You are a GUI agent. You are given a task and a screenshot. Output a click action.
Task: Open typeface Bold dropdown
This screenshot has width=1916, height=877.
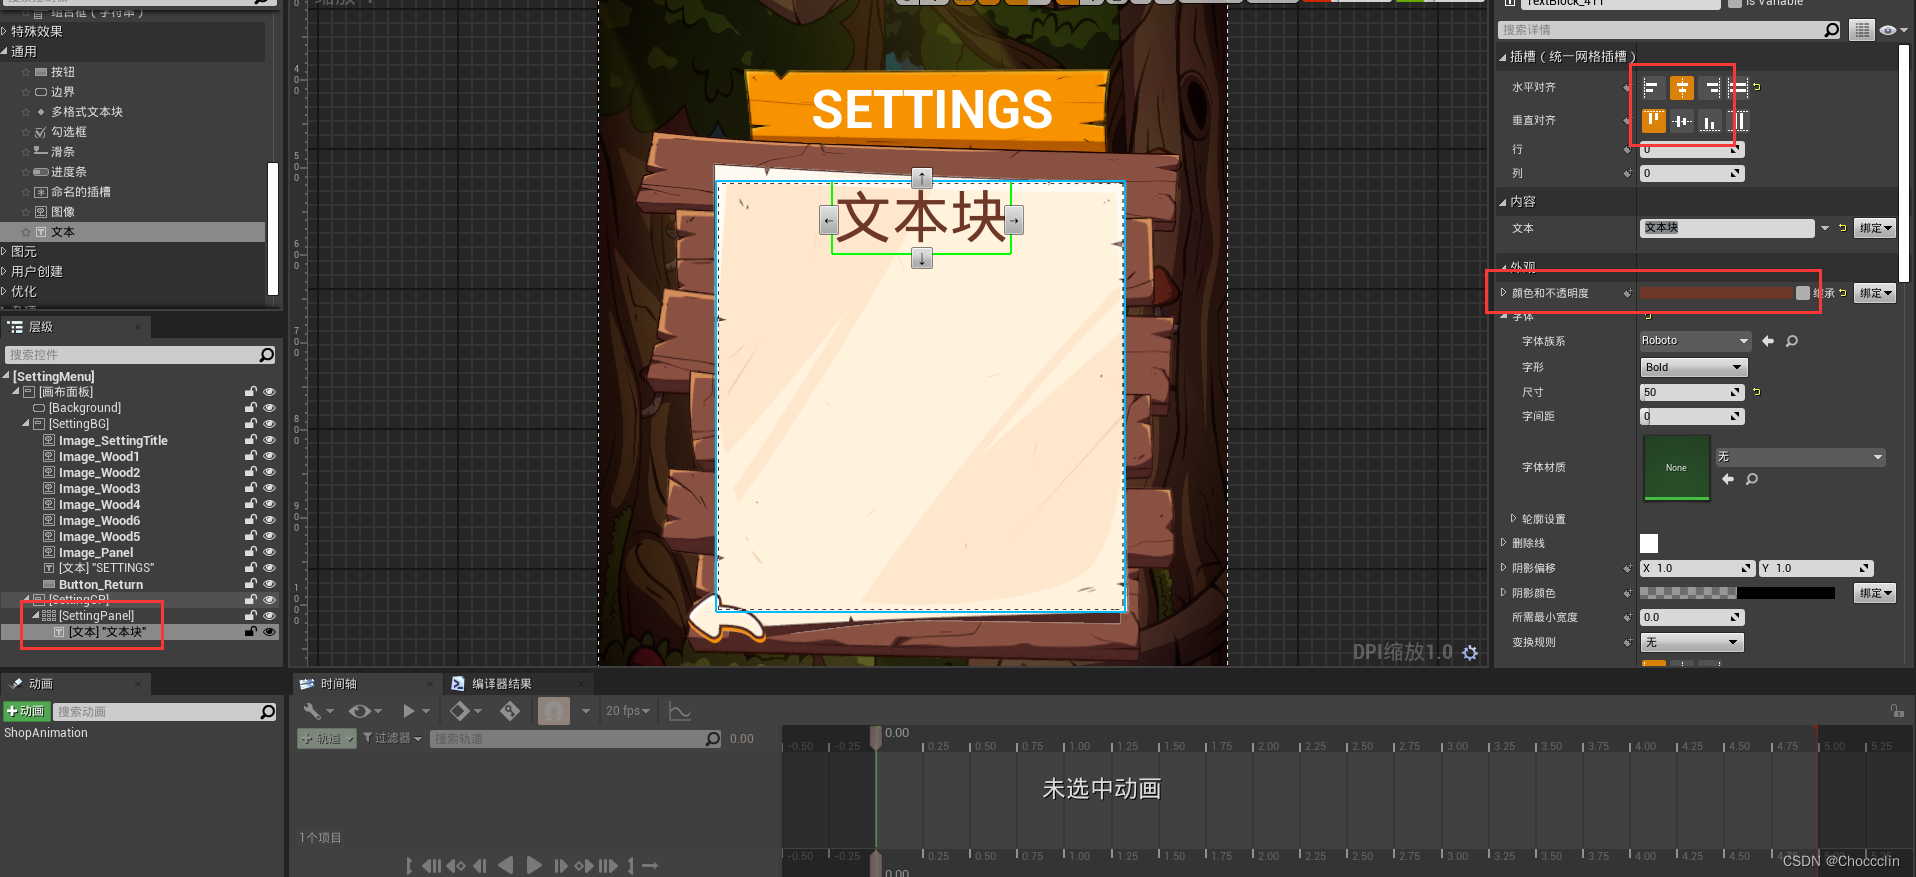[1694, 367]
